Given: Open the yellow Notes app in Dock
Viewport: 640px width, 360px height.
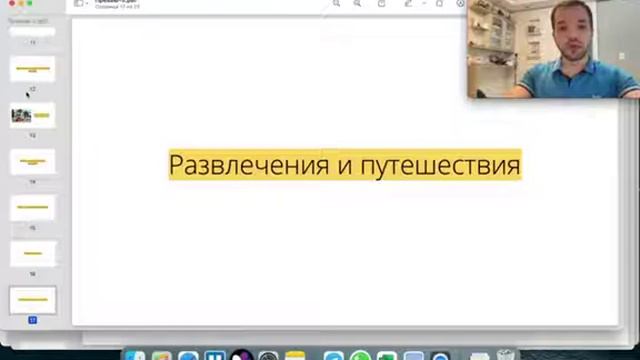Looking at the screenshot, I should tap(295, 355).
